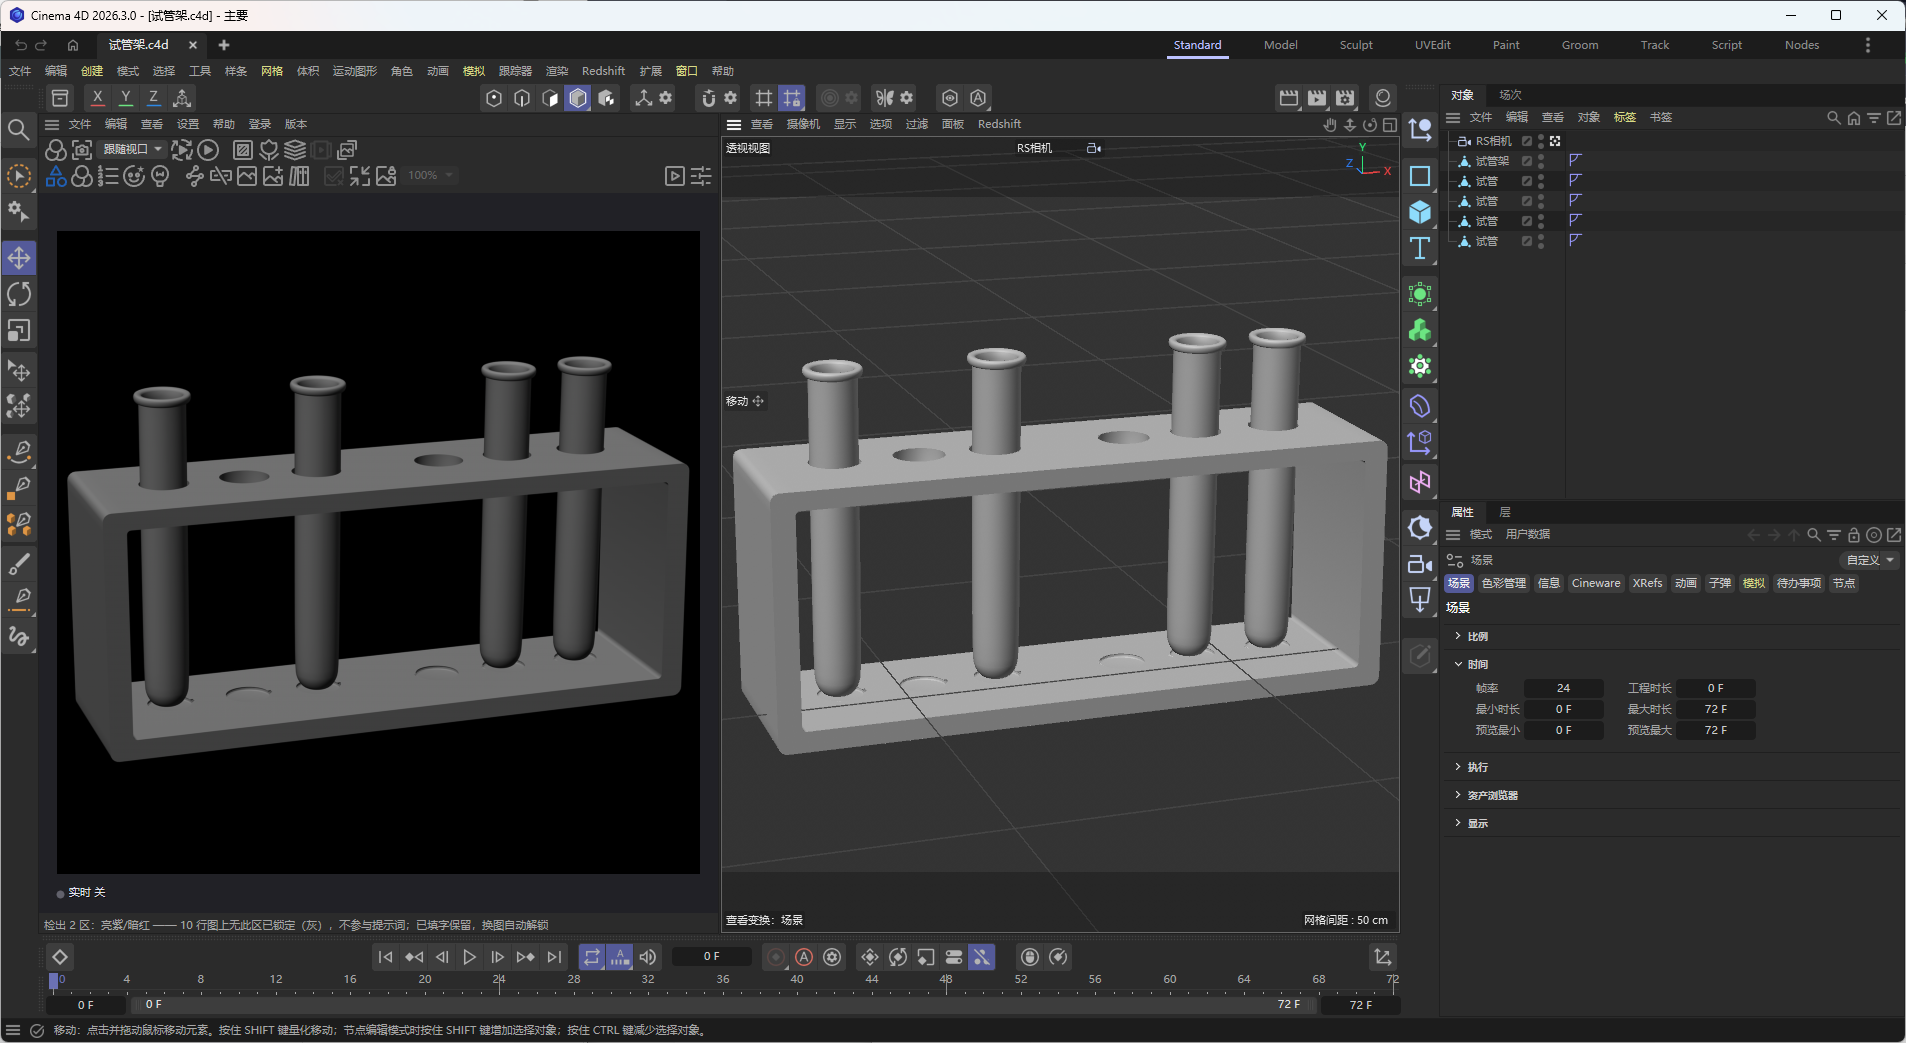Open the Edit Render Settings icon

pos(1345,98)
